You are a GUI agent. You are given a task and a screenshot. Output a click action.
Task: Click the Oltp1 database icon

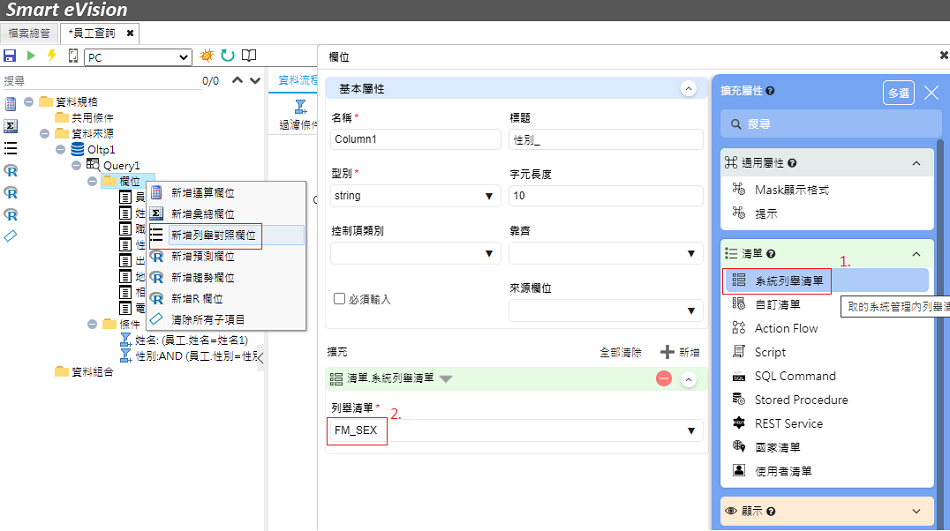point(78,149)
